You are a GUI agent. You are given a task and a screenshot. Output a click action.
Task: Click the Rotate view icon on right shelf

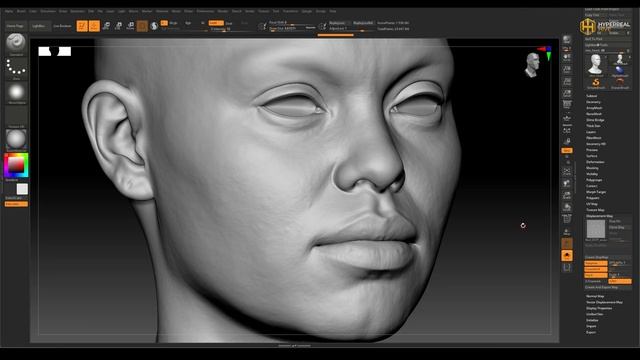tap(567, 207)
